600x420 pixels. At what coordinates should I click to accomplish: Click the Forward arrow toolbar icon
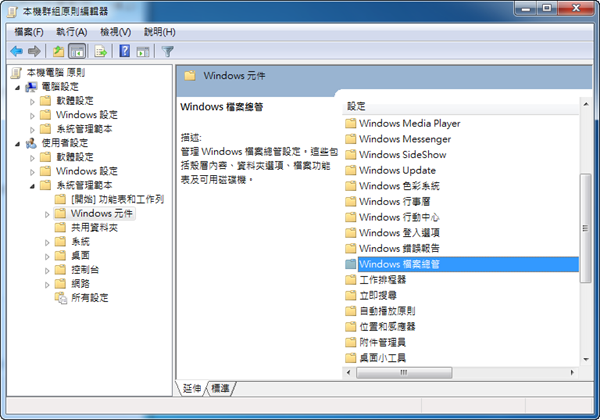pyautogui.click(x=34, y=51)
